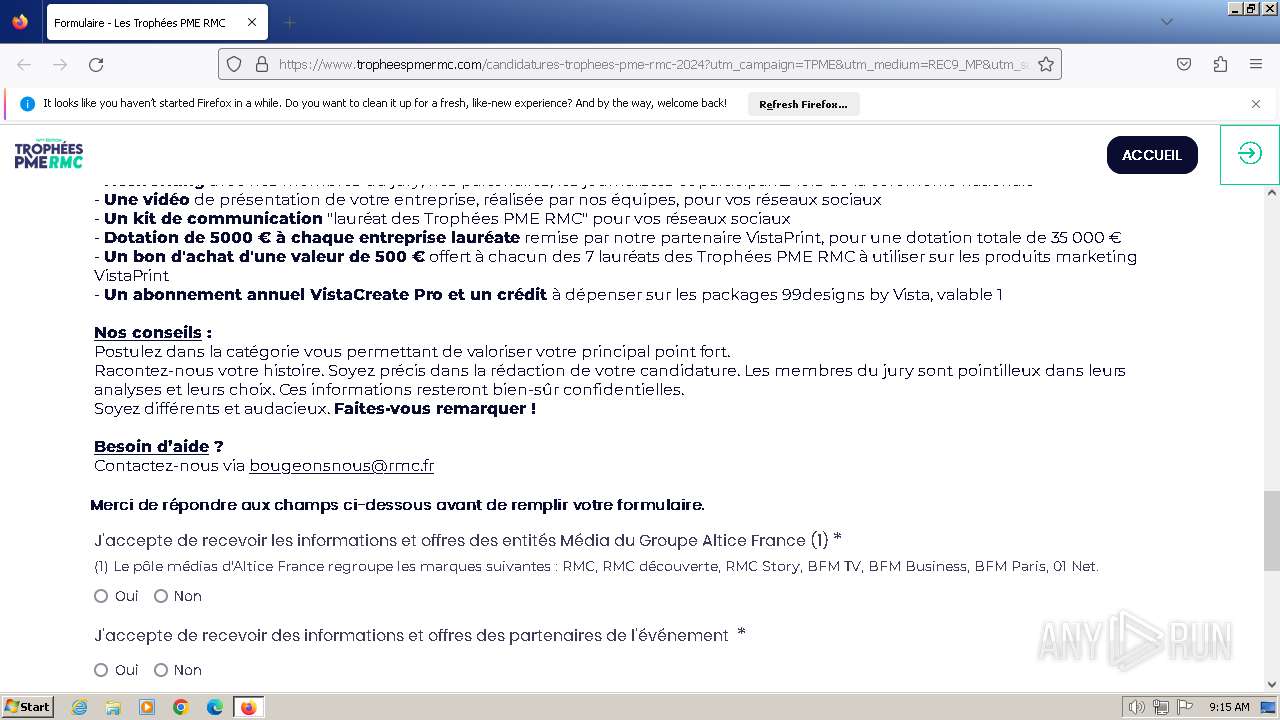Image resolution: width=1280 pixels, height=720 pixels.
Task: Click the ACCUEIL button
Action: [1152, 155]
